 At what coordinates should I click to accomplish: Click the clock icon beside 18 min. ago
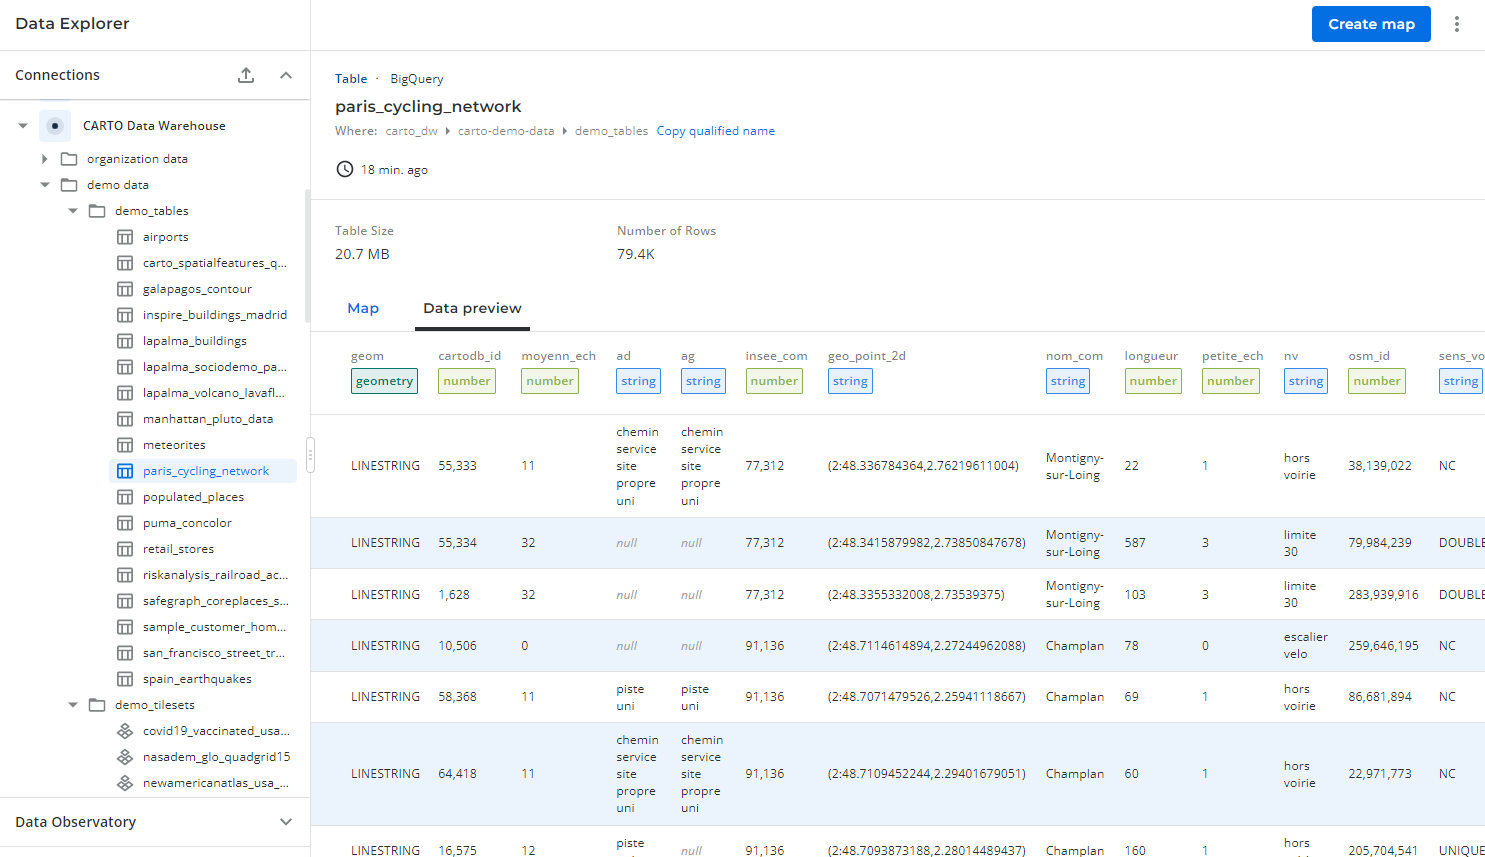pyautogui.click(x=345, y=170)
